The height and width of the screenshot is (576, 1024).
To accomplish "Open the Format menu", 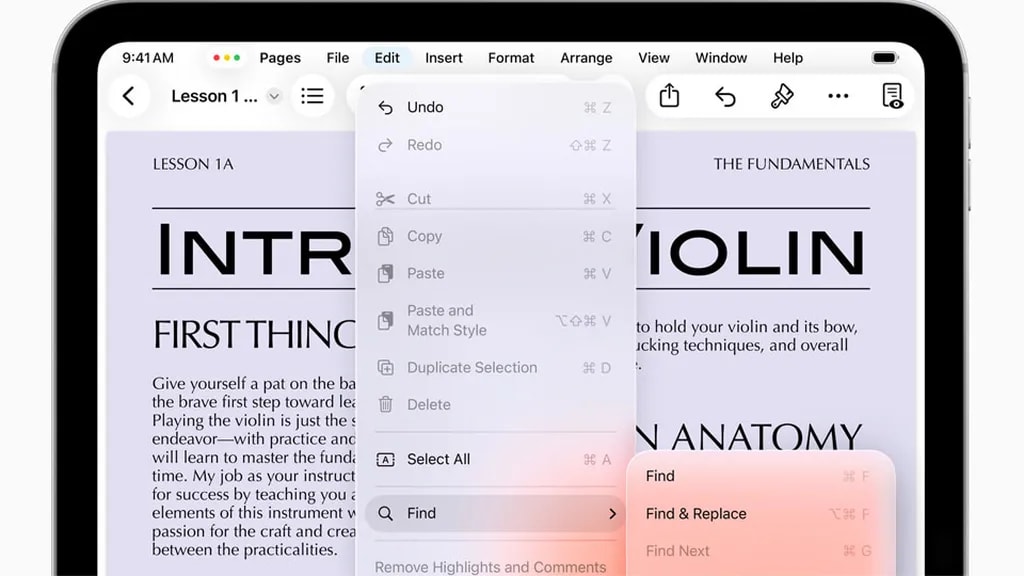I will [x=511, y=58].
